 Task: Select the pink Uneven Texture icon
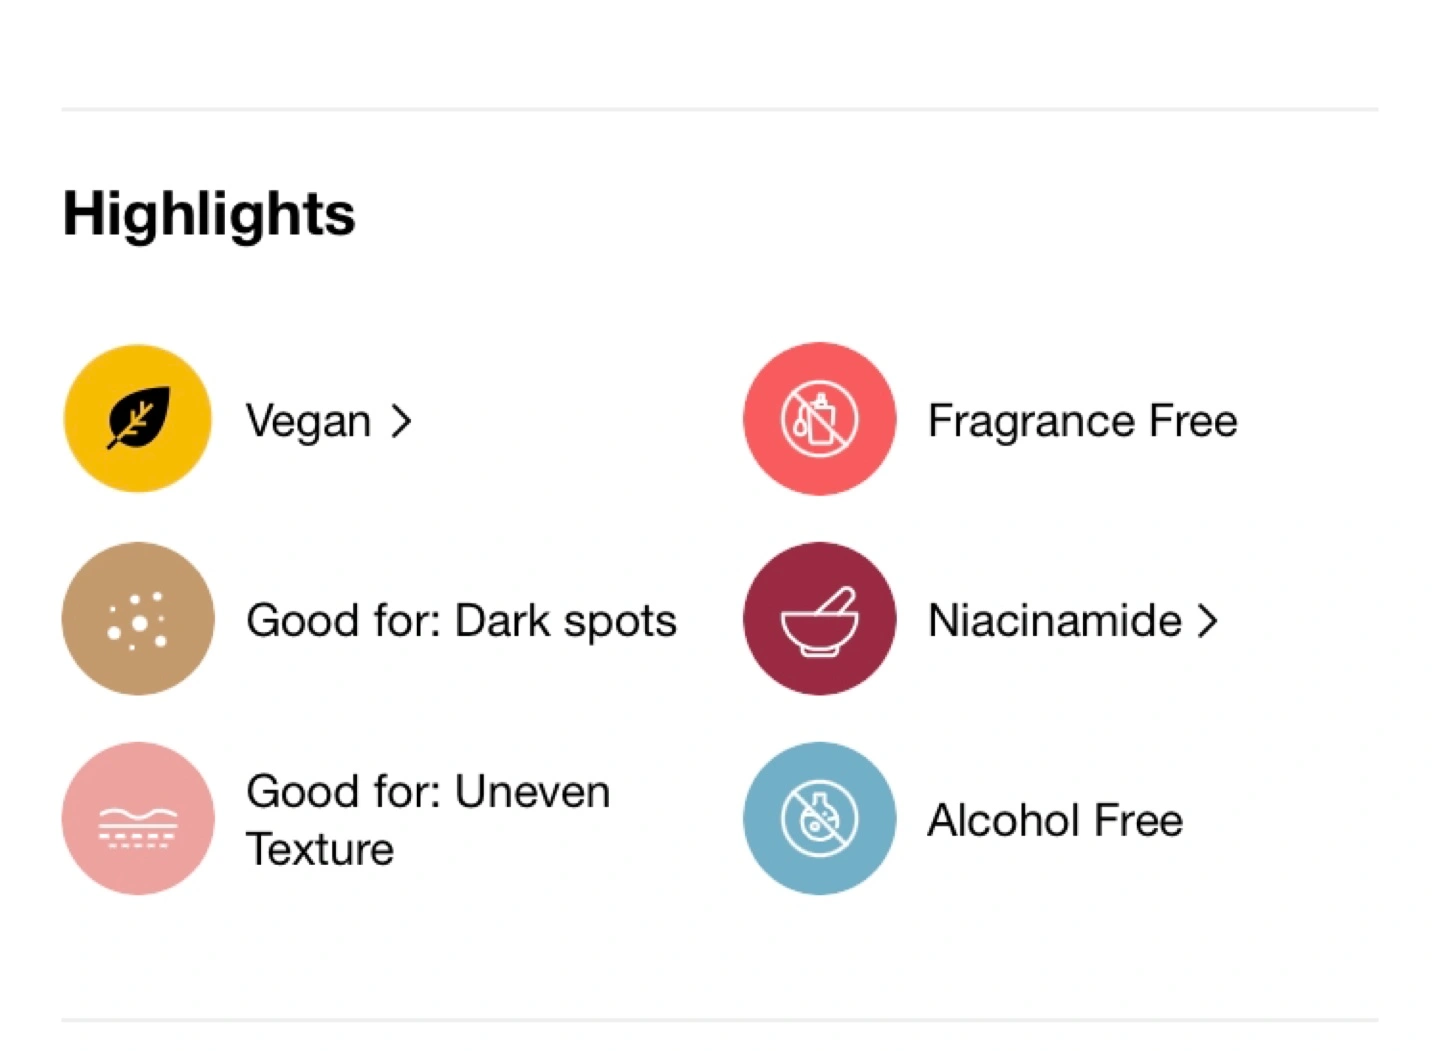coord(138,819)
